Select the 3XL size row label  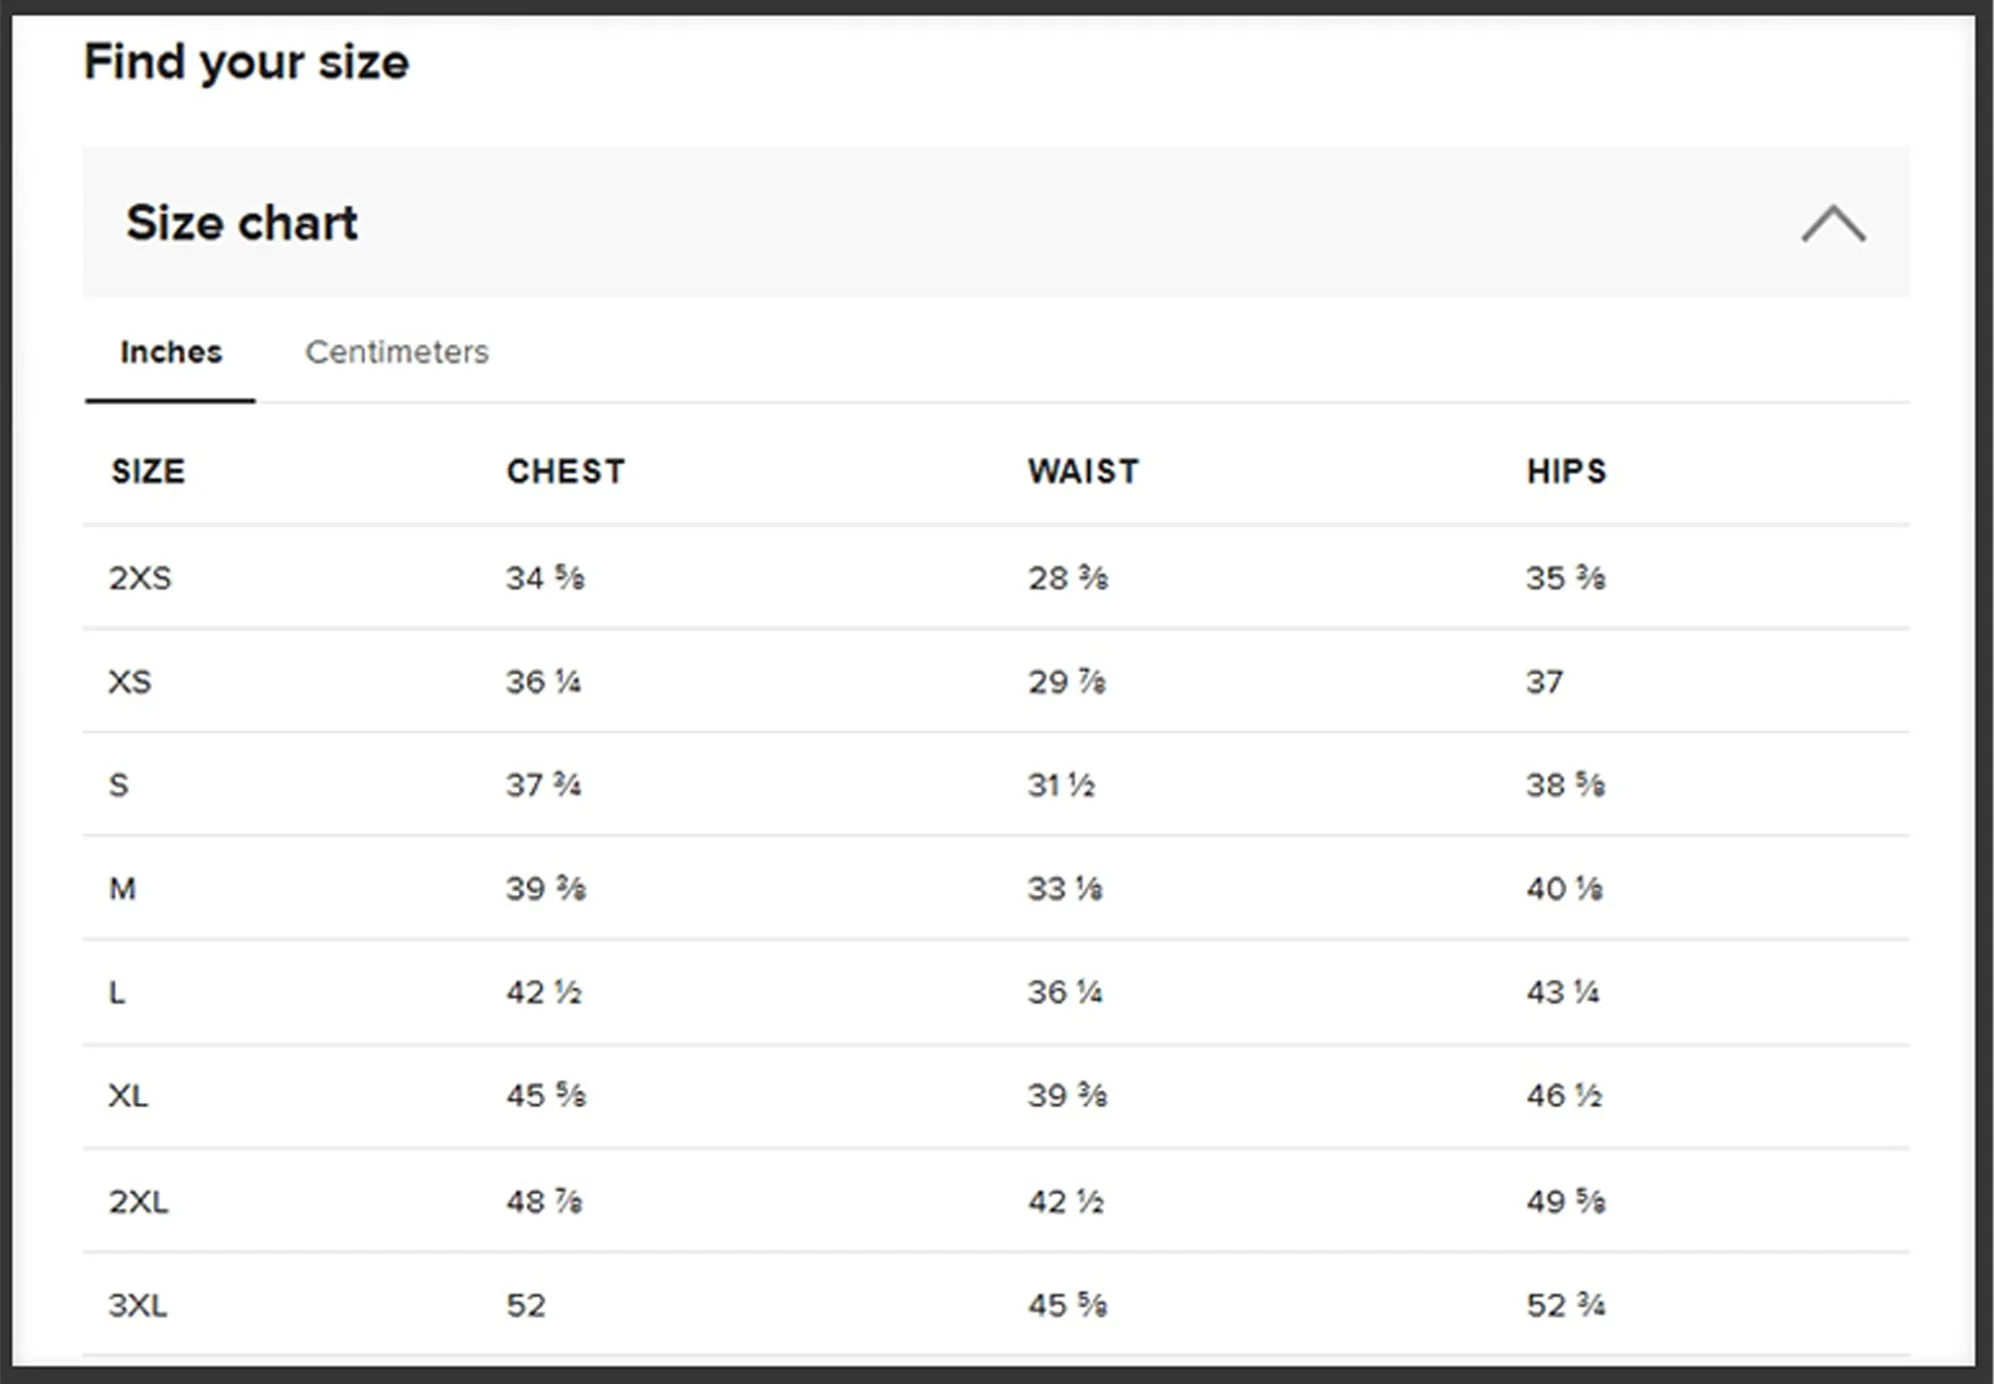pyautogui.click(x=138, y=1305)
